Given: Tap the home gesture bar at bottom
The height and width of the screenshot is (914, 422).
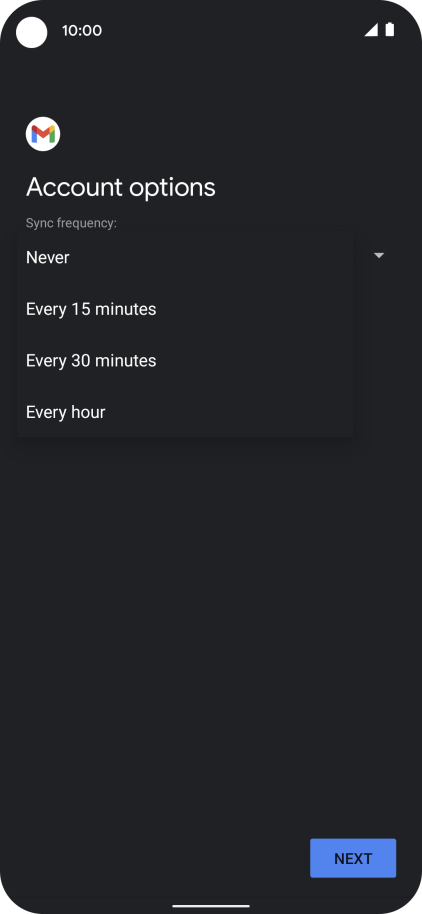Looking at the screenshot, I should [x=211, y=906].
